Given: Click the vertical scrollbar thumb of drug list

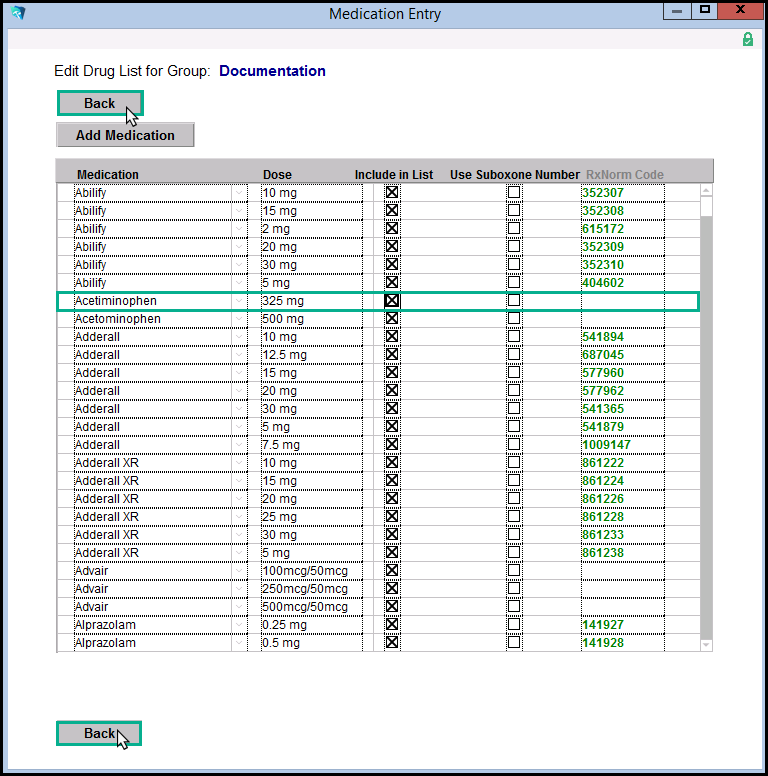Looking at the screenshot, I should coord(706,206).
